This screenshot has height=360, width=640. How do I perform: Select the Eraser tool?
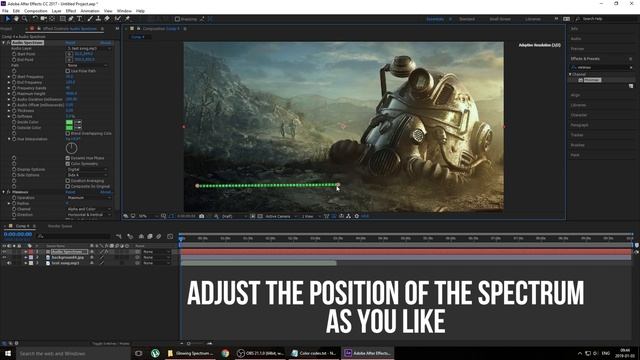point(107,19)
